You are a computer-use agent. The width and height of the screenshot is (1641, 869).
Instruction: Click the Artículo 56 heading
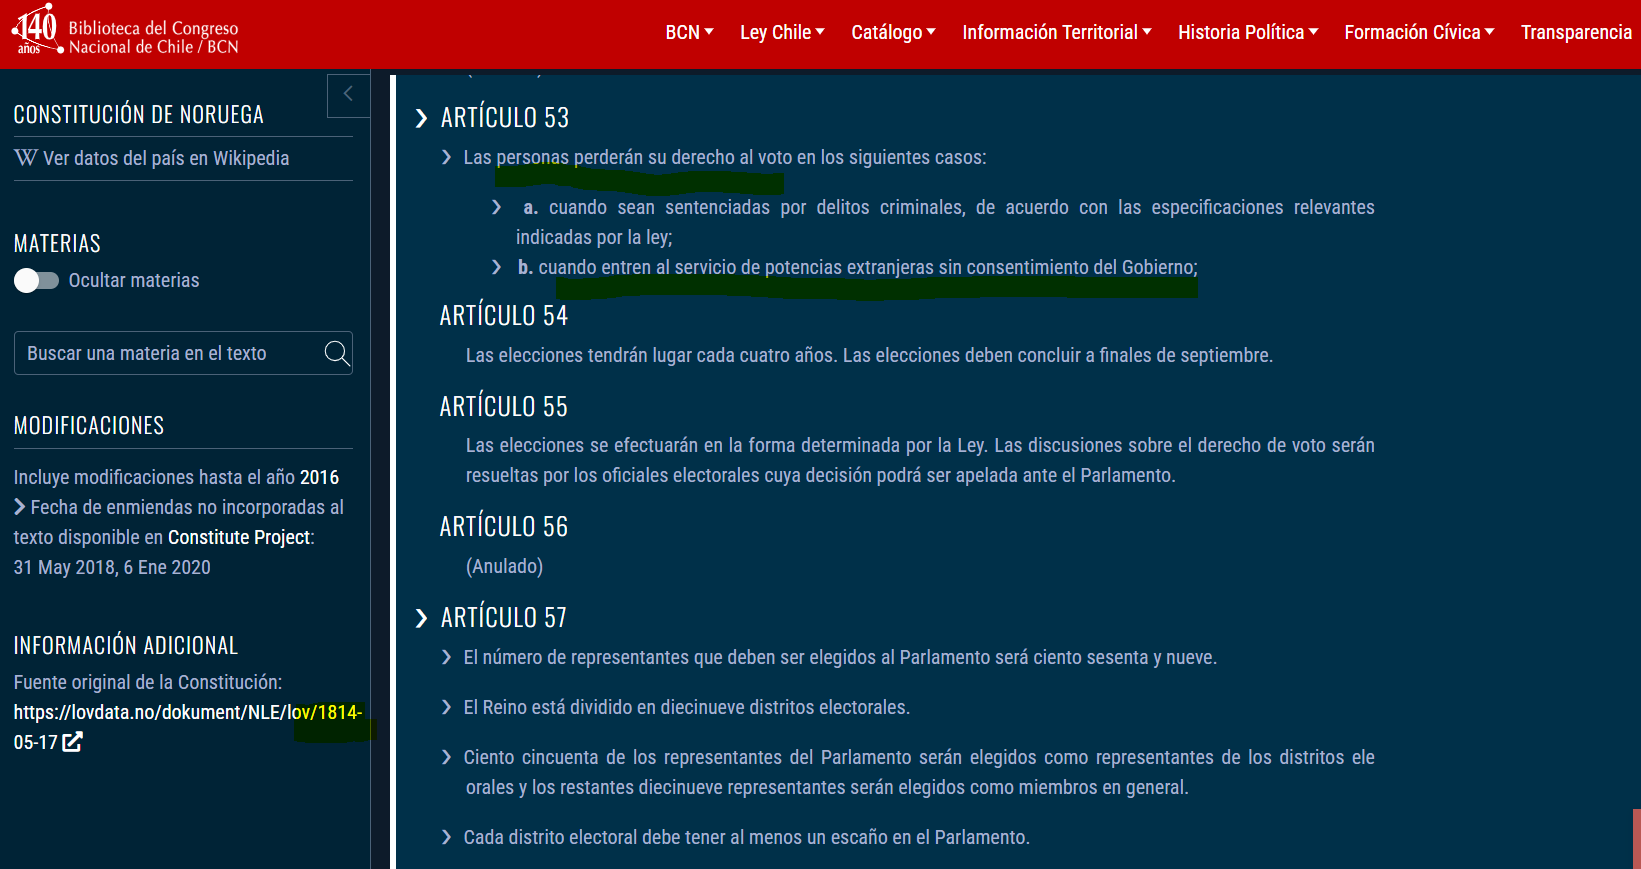504,527
